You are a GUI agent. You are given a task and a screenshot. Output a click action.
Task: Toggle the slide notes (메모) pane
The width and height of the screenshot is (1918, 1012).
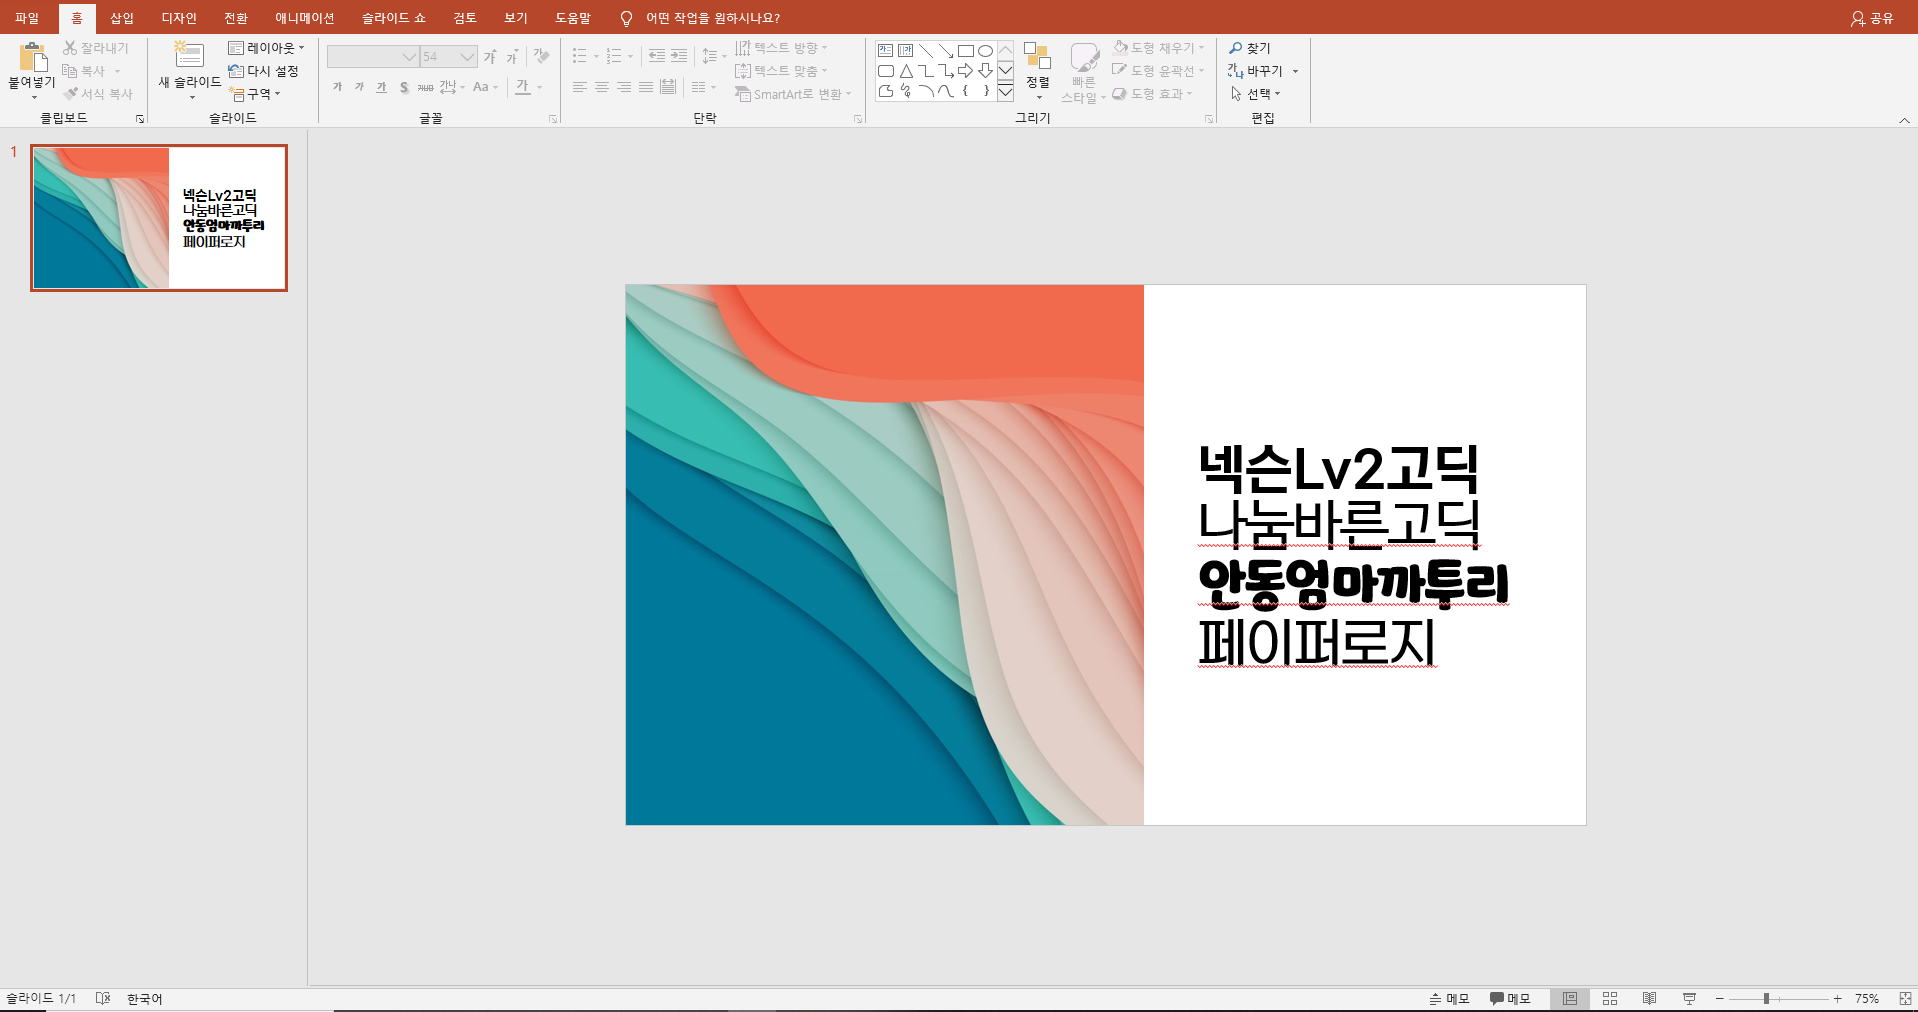[x=1449, y=999]
